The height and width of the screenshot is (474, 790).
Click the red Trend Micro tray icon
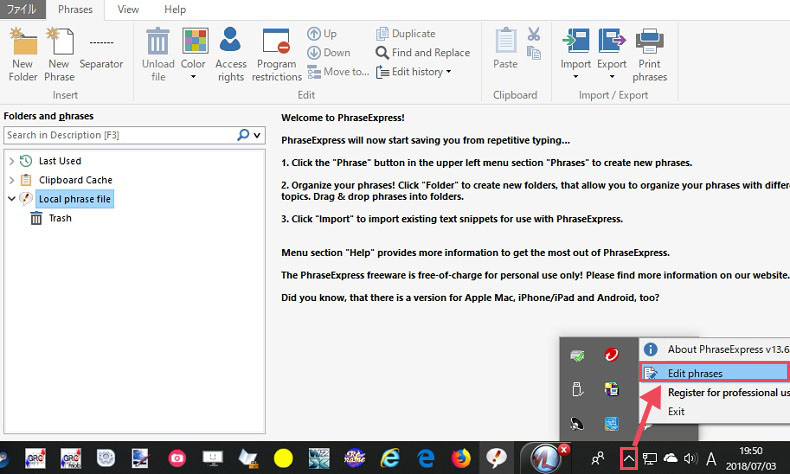click(x=612, y=355)
